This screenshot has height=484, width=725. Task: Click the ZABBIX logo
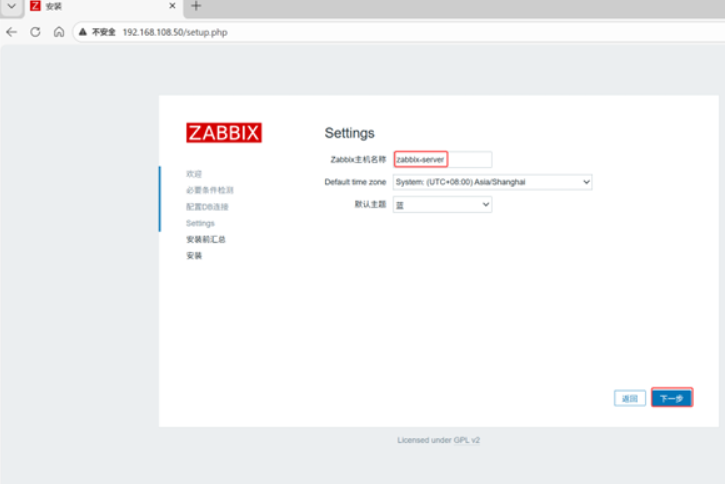[224, 133]
